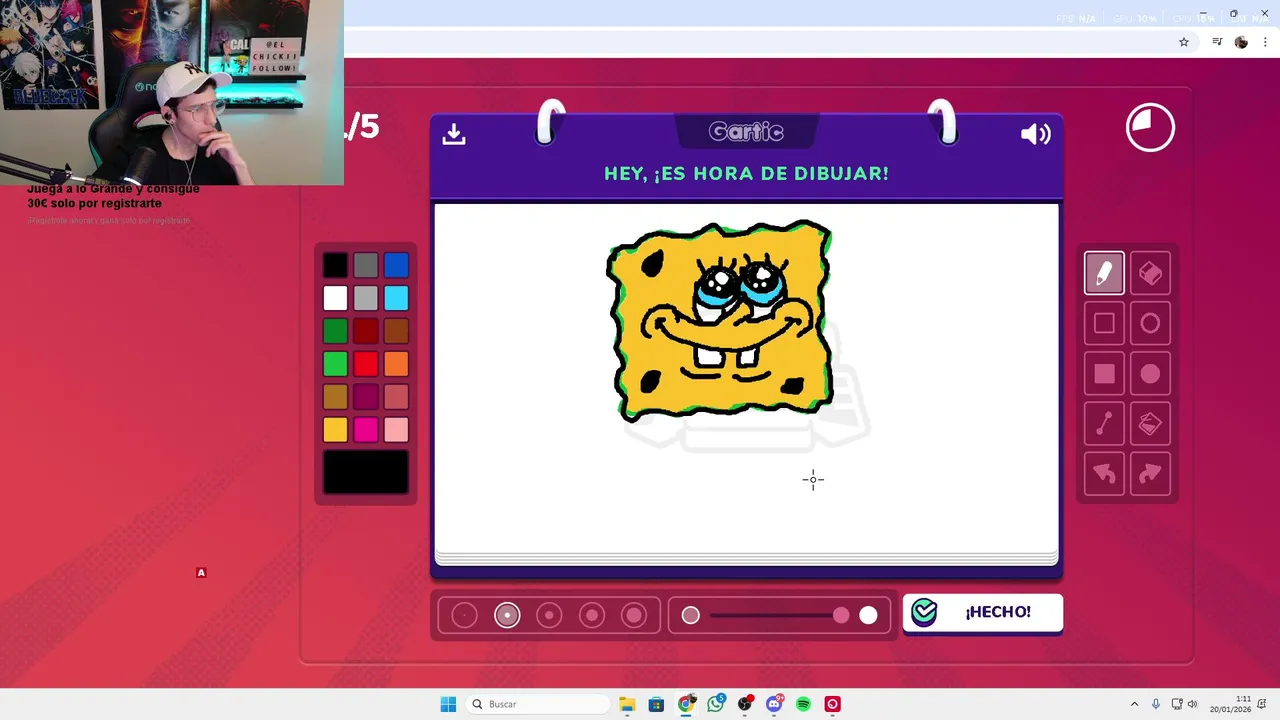The width and height of the screenshot is (1280, 720).
Task: Pick the bright green color swatch
Action: [x=335, y=364]
